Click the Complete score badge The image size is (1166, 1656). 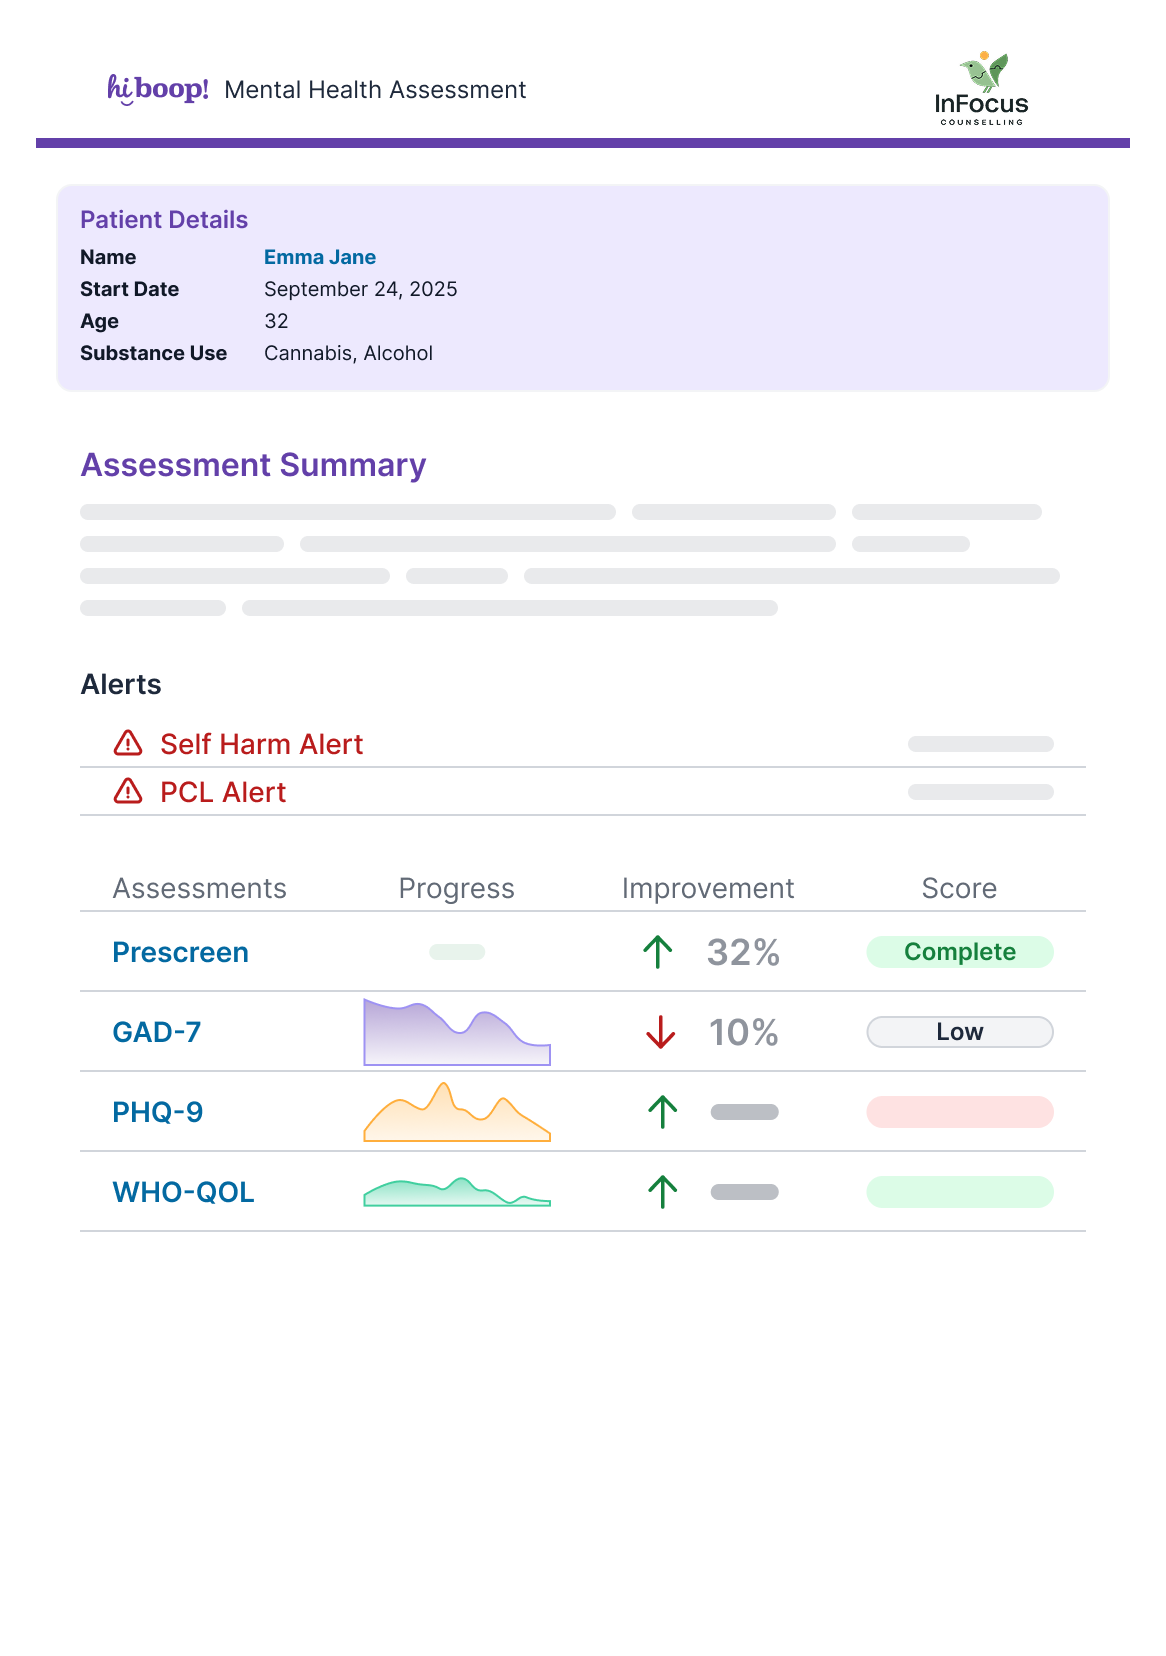click(959, 952)
